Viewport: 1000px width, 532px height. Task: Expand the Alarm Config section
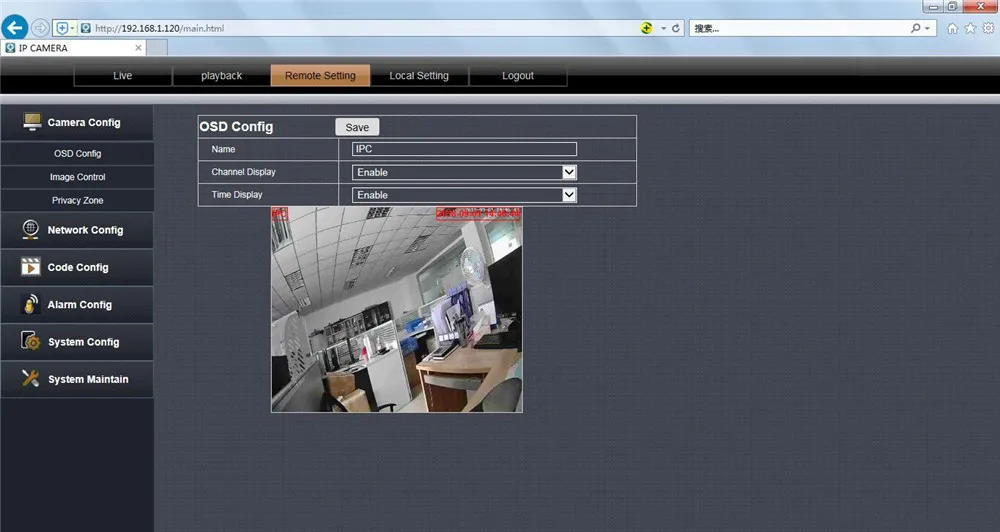[x=77, y=305]
